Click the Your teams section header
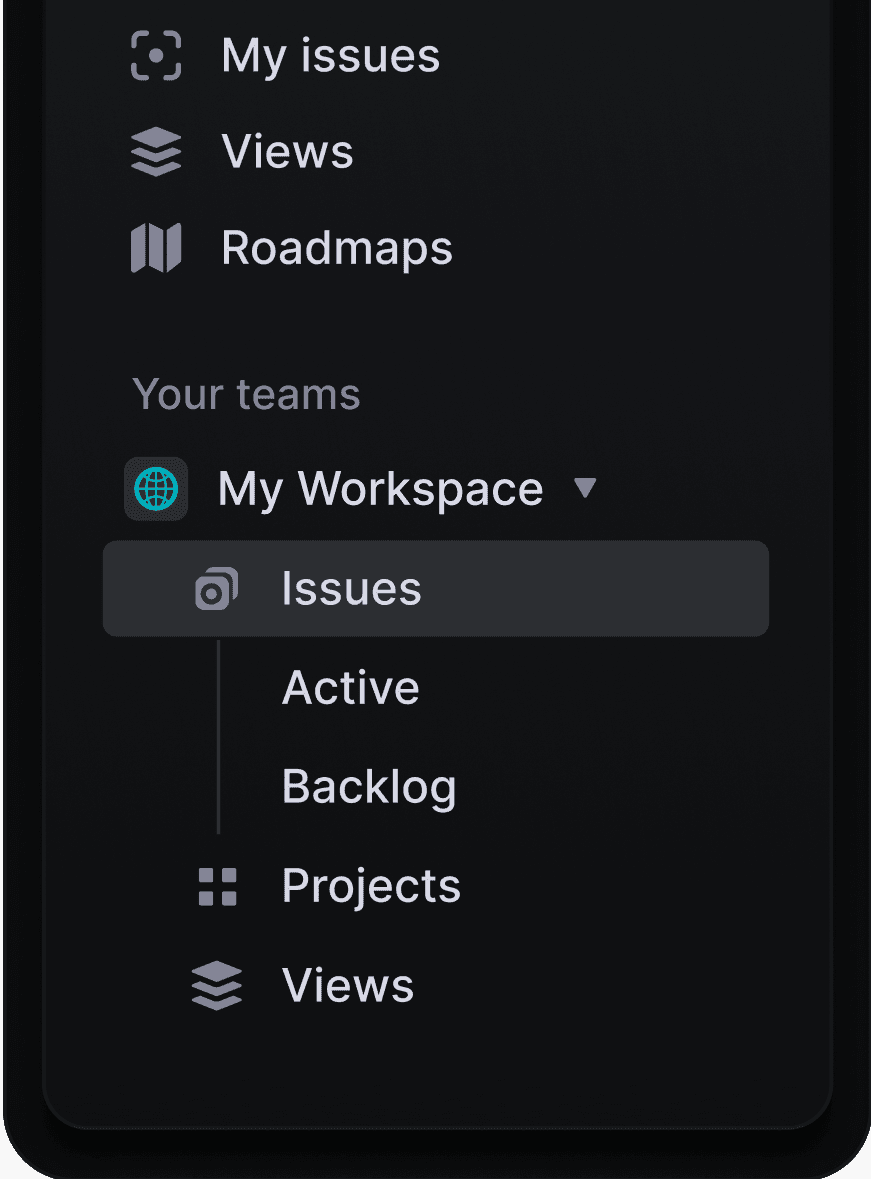The height and width of the screenshot is (1179, 871). point(246,394)
